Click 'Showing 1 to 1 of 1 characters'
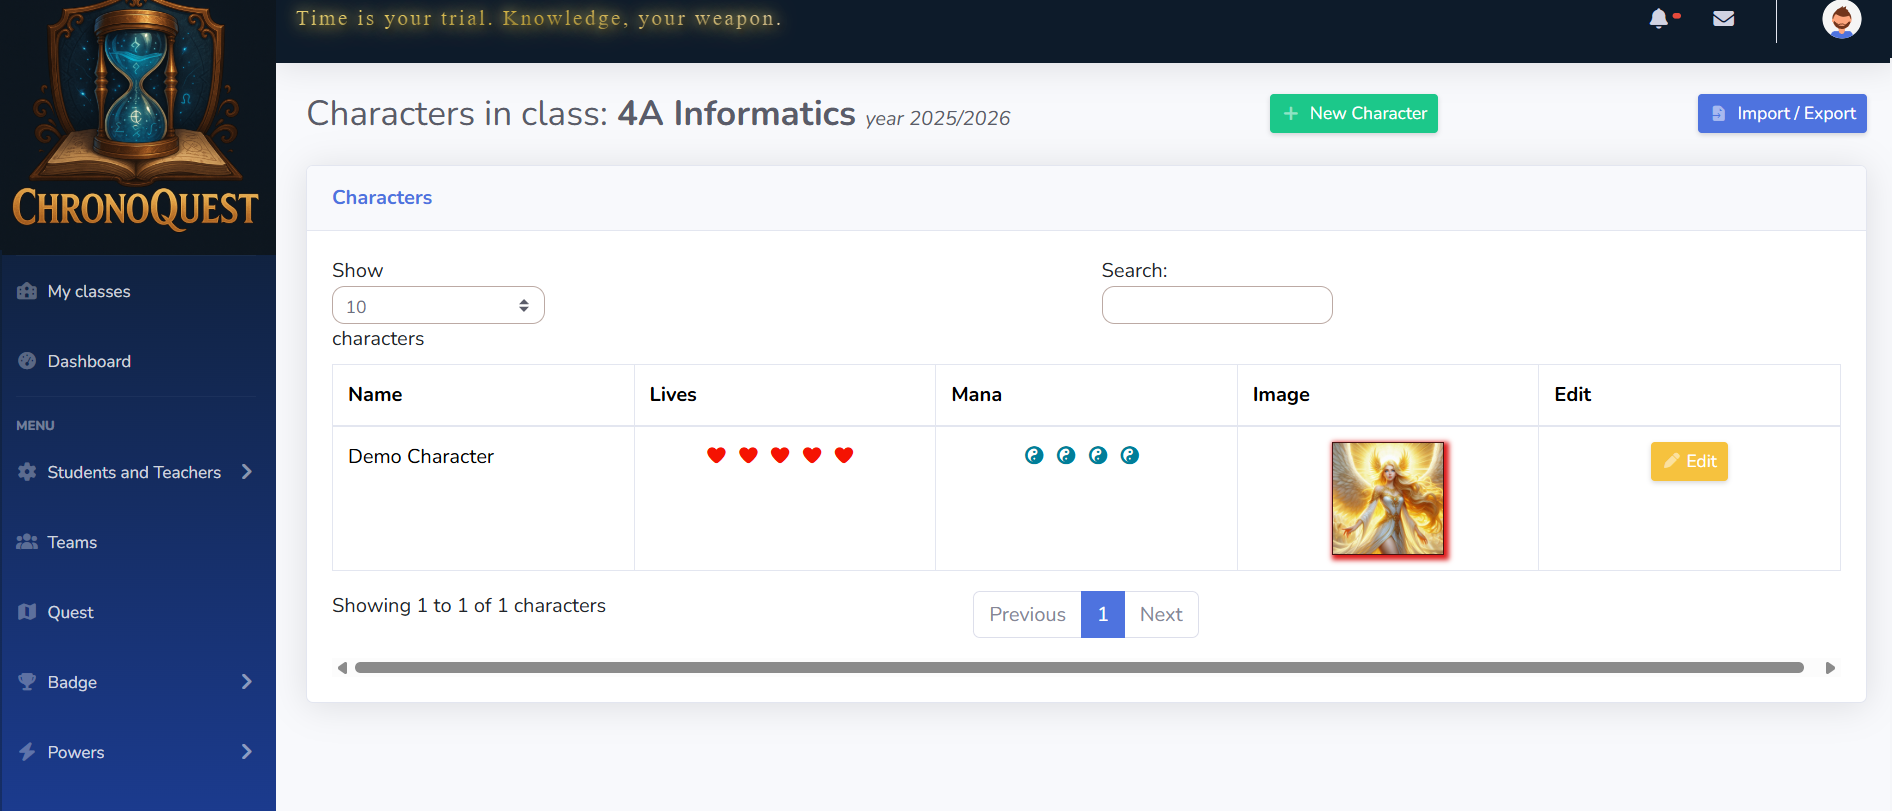This screenshot has height=811, width=1892. pos(469,605)
